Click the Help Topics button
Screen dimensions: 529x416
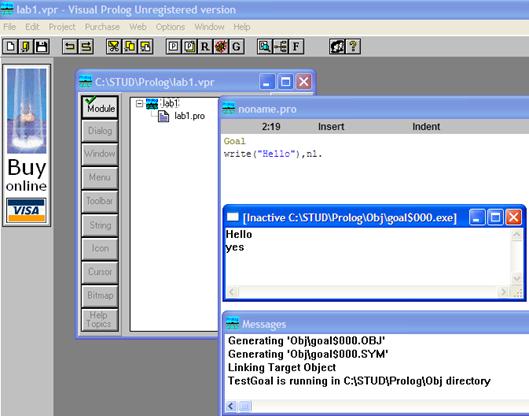point(100,319)
